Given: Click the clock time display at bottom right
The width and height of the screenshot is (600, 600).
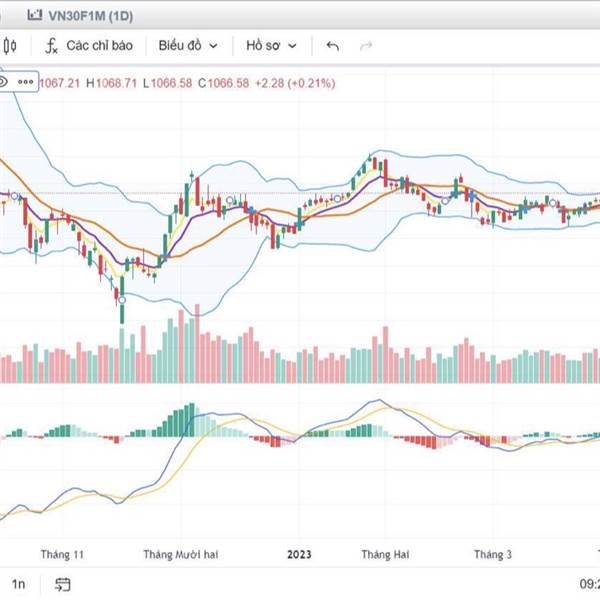Looking at the screenshot, I should pyautogui.click(x=588, y=584).
